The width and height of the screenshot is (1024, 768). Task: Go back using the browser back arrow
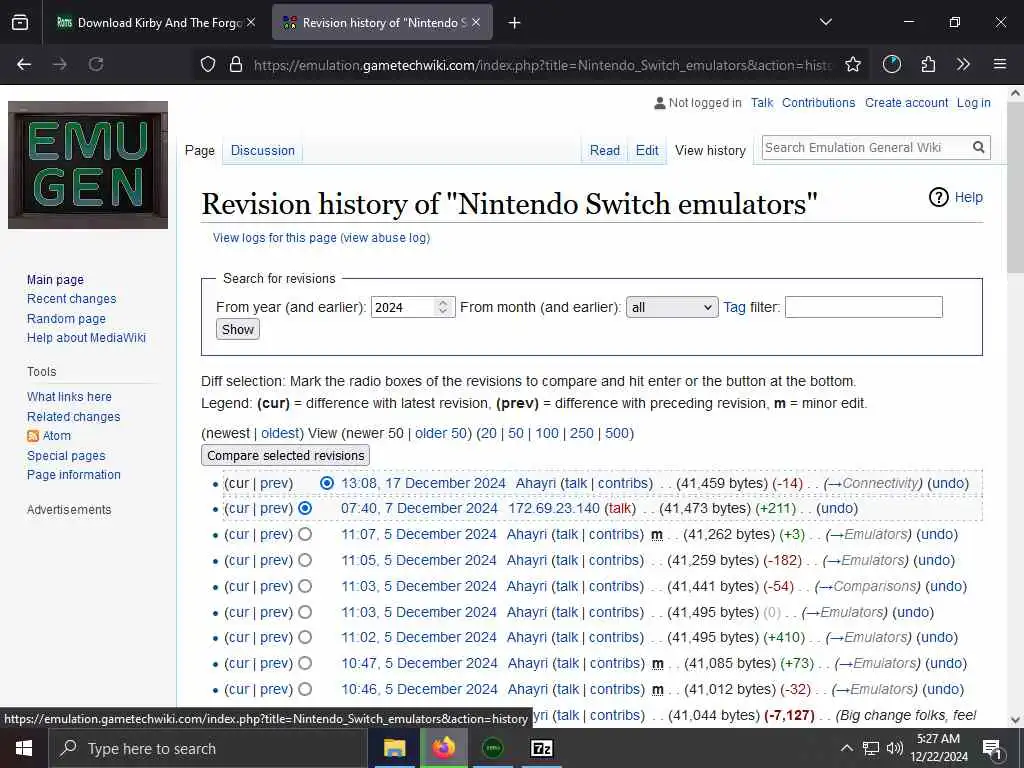pos(24,64)
